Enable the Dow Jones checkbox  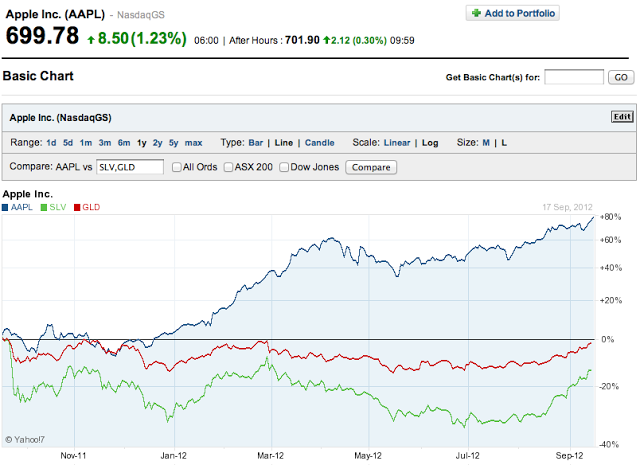click(x=284, y=167)
